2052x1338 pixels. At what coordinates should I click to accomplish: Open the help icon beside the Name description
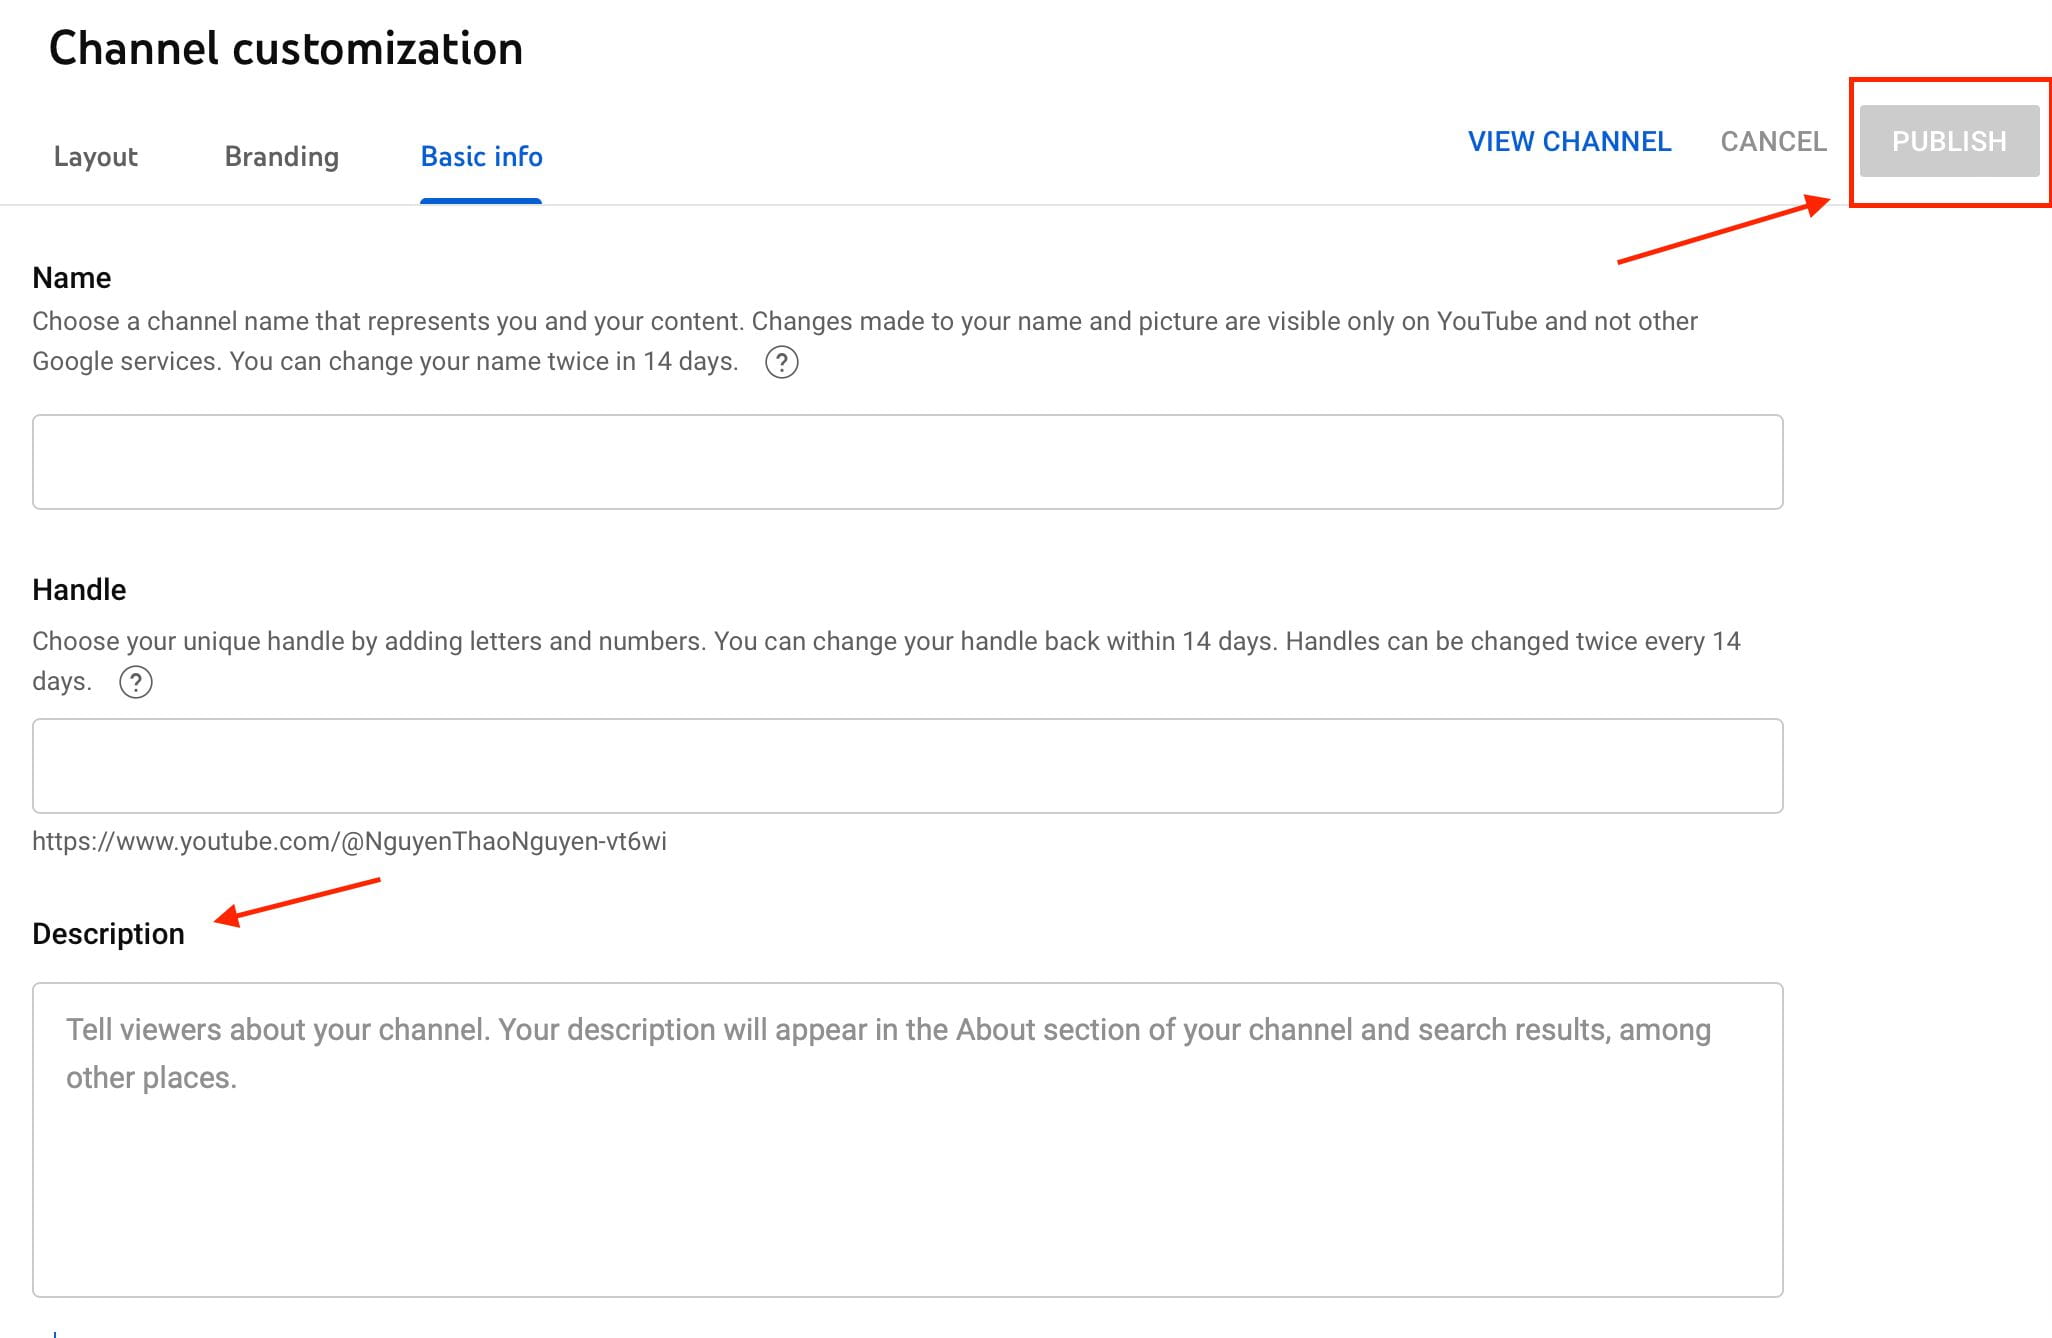782,362
